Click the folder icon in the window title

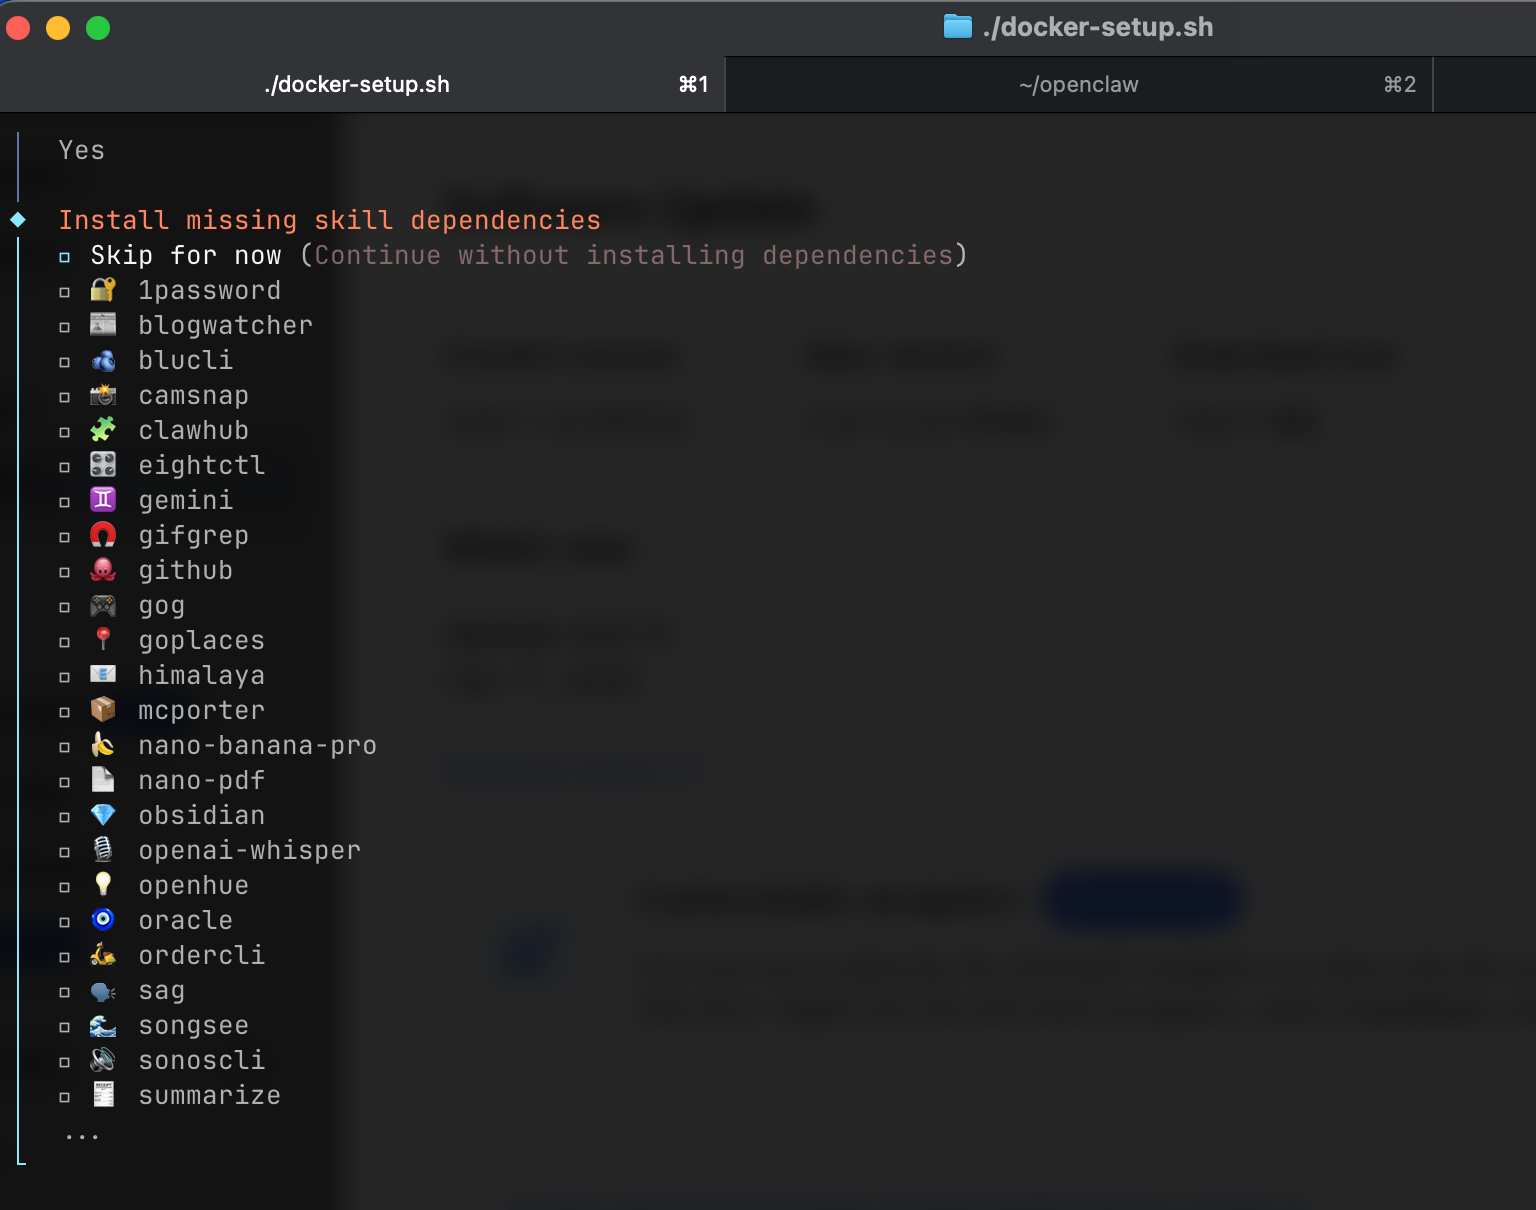tap(957, 27)
